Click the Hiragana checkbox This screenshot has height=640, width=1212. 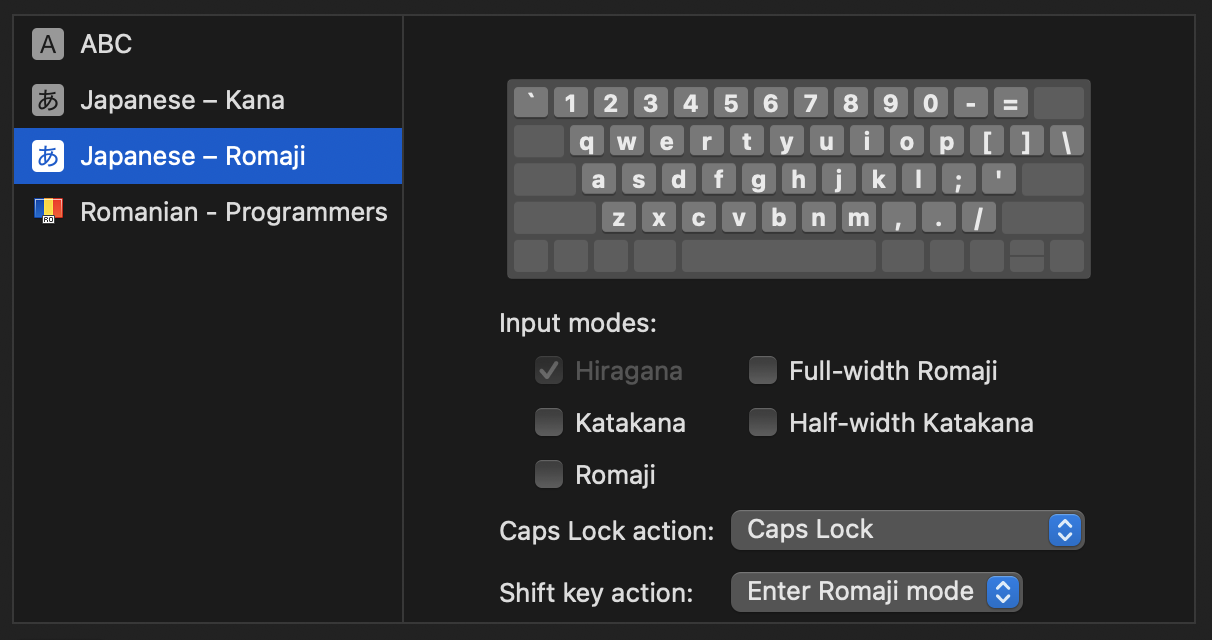[x=548, y=372]
